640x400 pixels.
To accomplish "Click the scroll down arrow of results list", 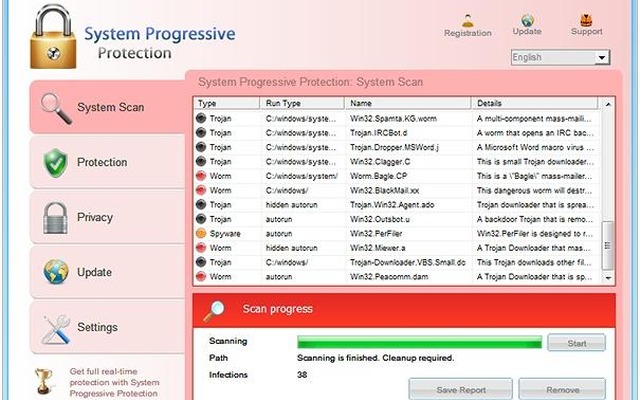I will click(x=608, y=278).
